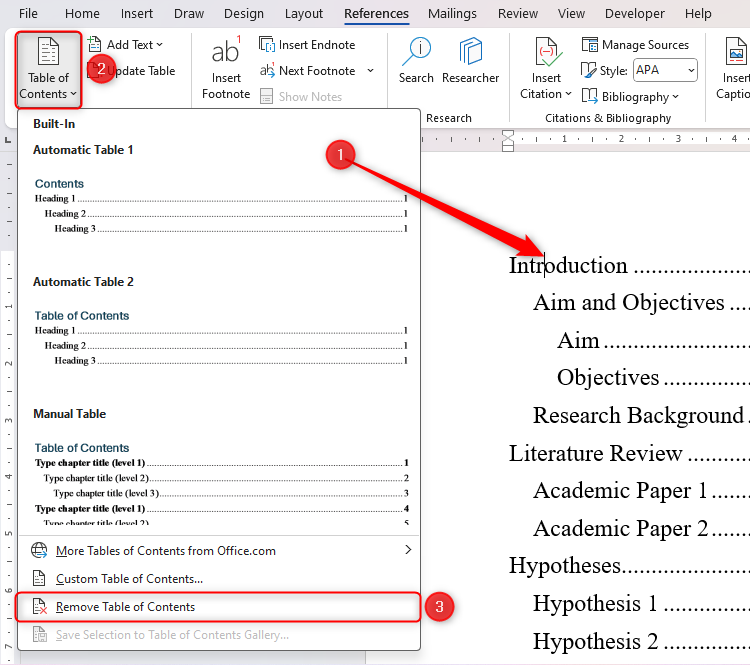This screenshot has width=750, height=665.
Task: Switch to the Design tab
Action: tap(244, 13)
